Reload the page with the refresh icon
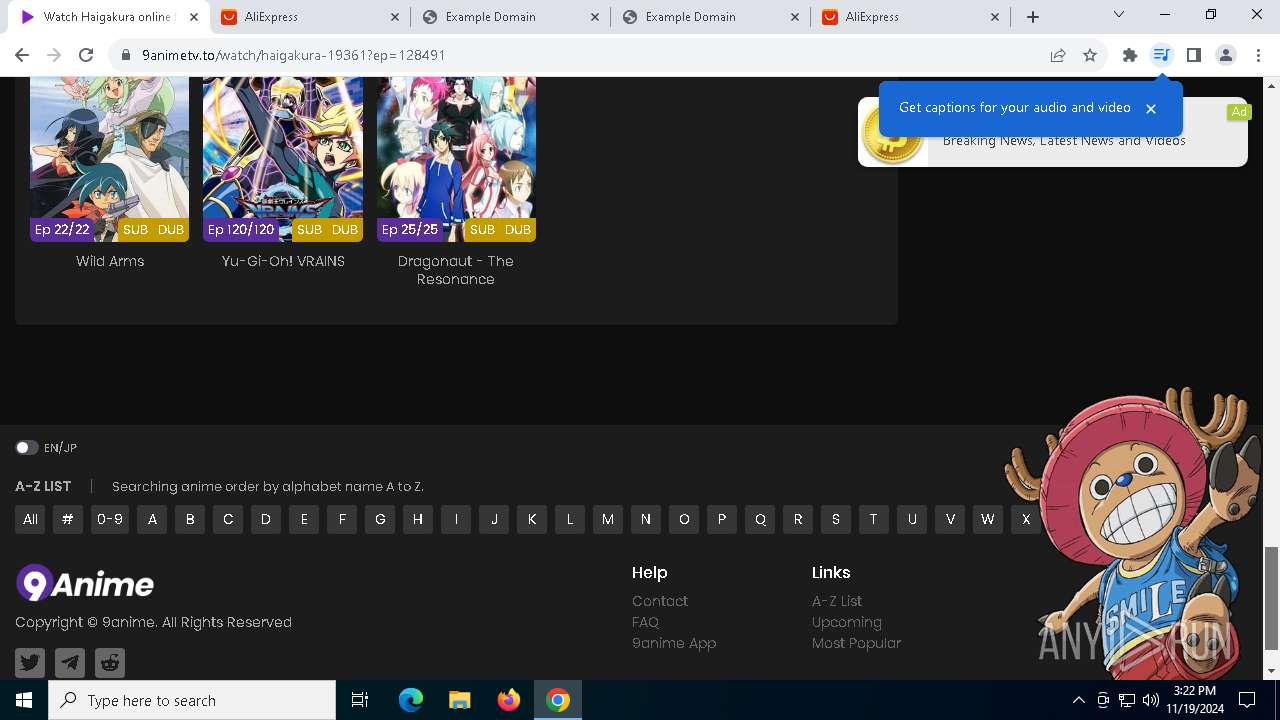 click(x=86, y=55)
